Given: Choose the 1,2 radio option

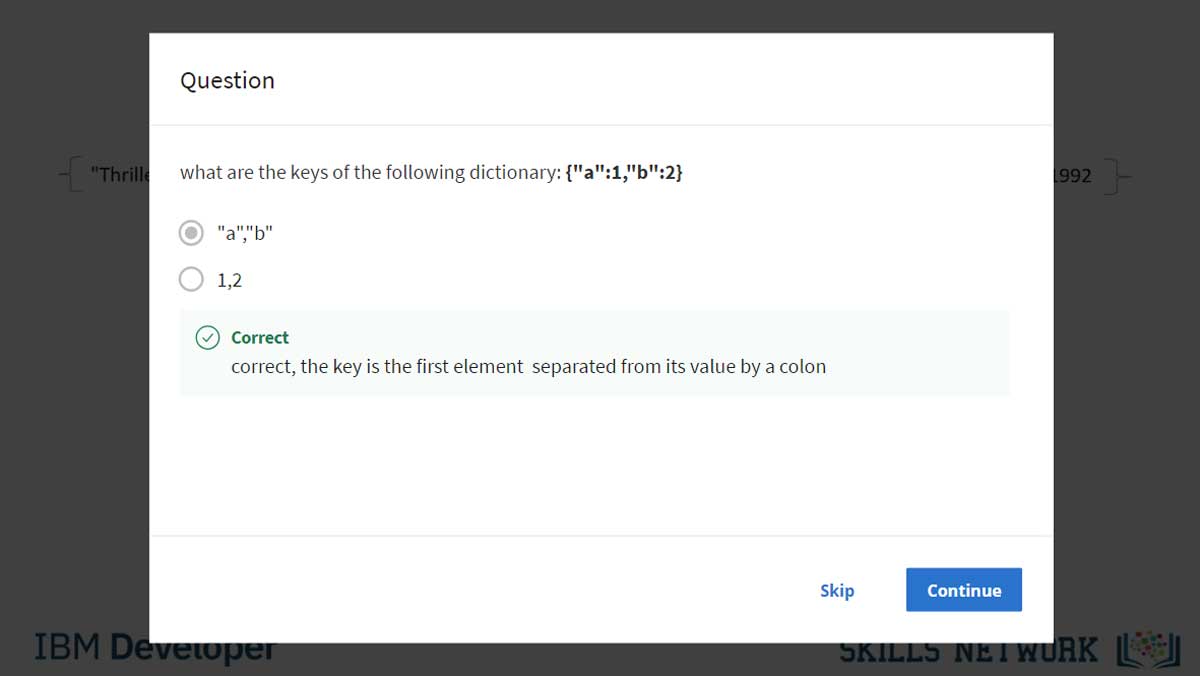Looking at the screenshot, I should (x=191, y=280).
